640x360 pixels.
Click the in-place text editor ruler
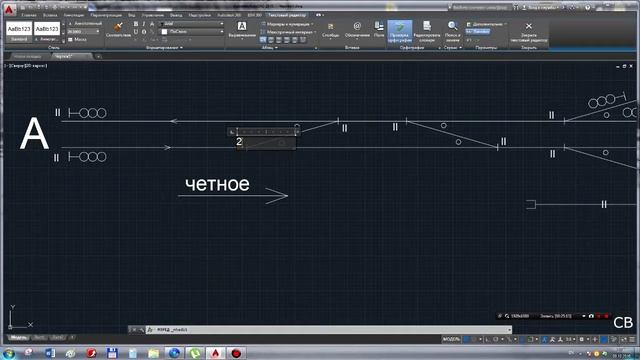[x=267, y=131]
